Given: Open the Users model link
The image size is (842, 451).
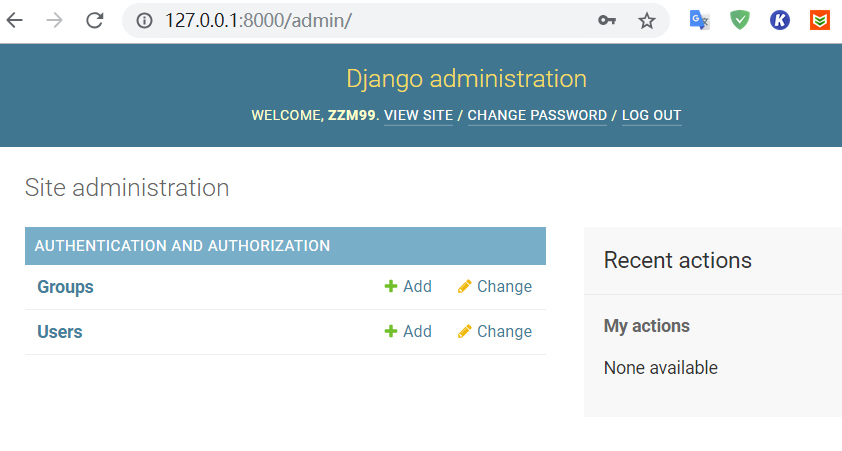Looking at the screenshot, I should click(x=60, y=332).
